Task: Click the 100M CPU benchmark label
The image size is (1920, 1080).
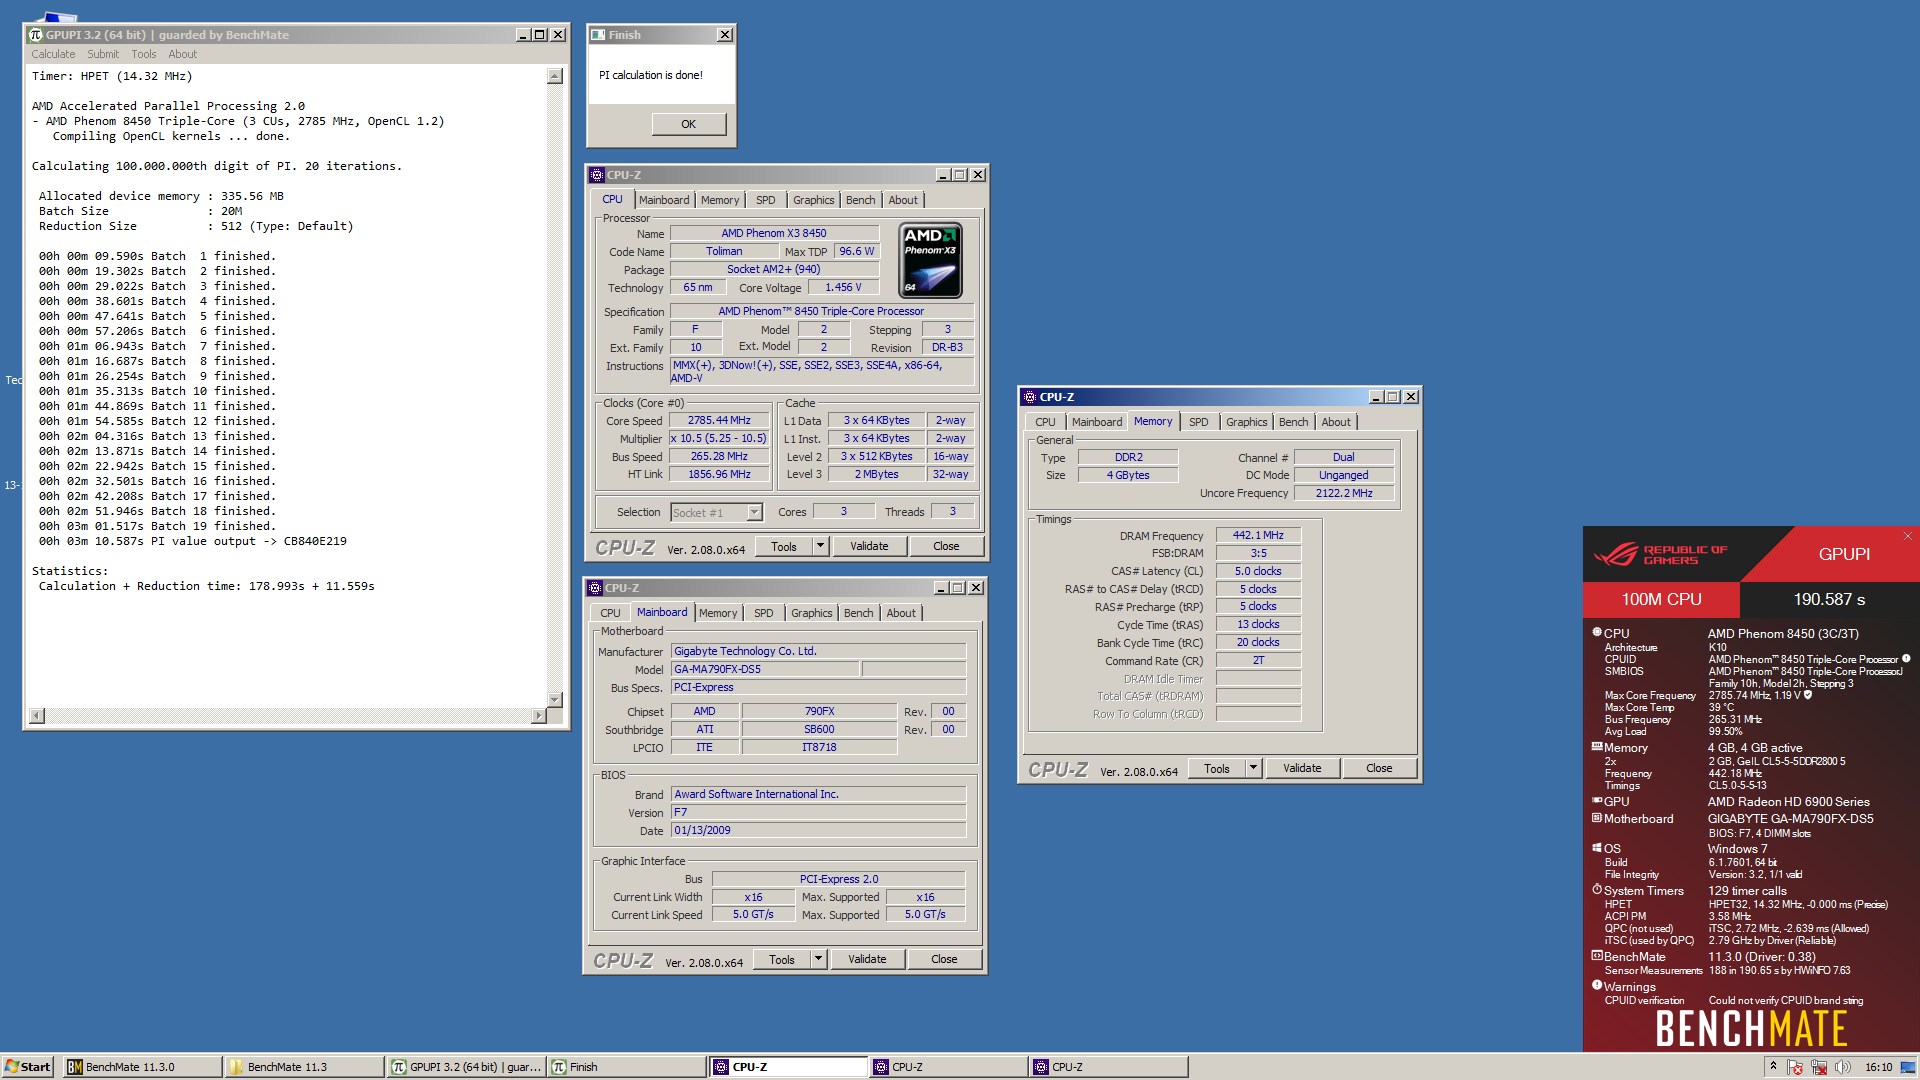Action: (1661, 599)
